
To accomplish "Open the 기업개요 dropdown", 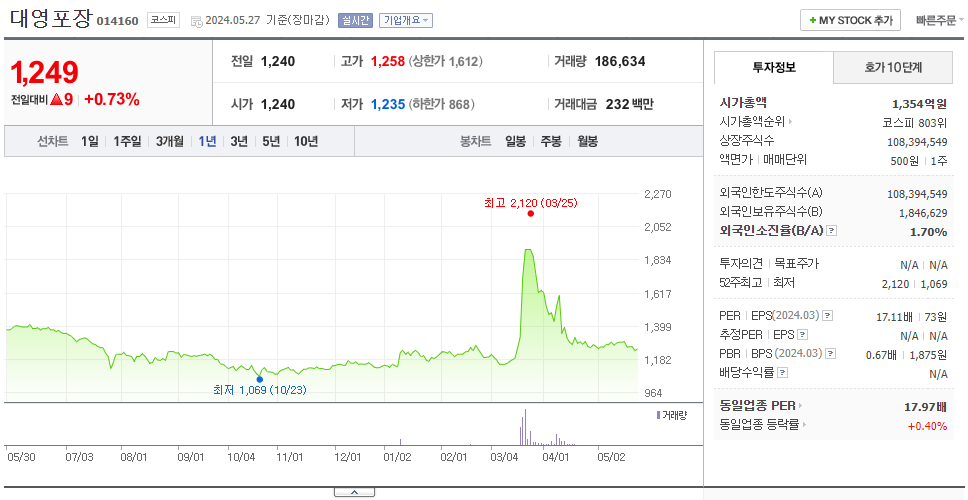I will tap(406, 20).
